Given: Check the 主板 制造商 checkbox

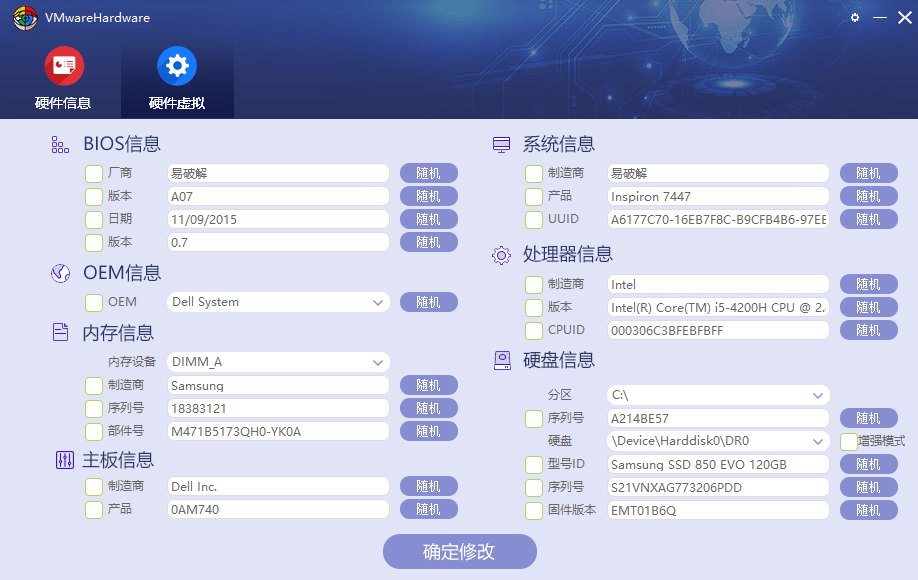Looking at the screenshot, I should [94, 486].
